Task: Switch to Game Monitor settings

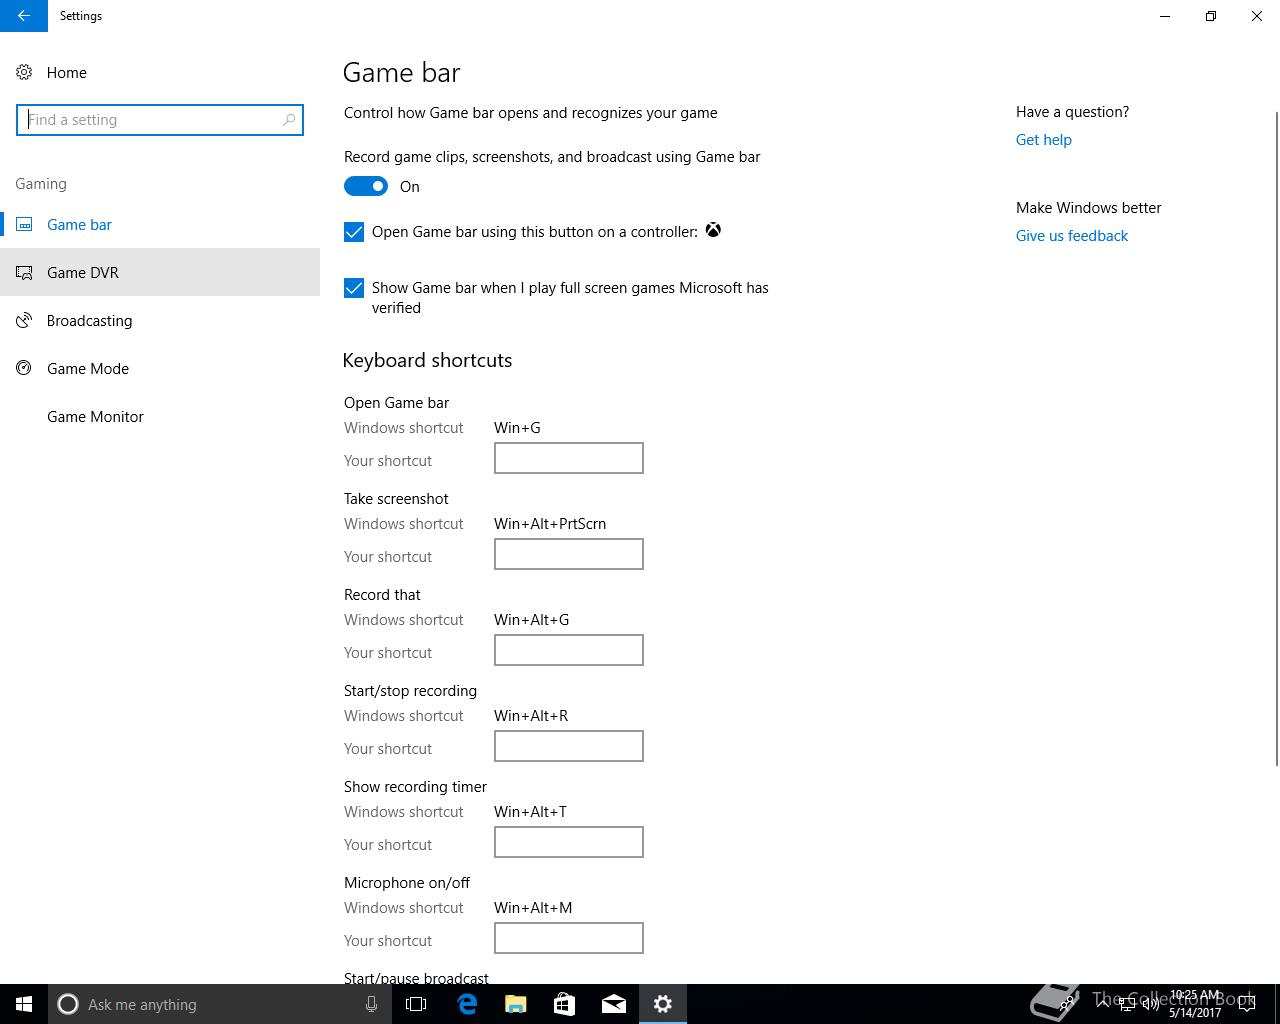Action: click(x=160, y=416)
